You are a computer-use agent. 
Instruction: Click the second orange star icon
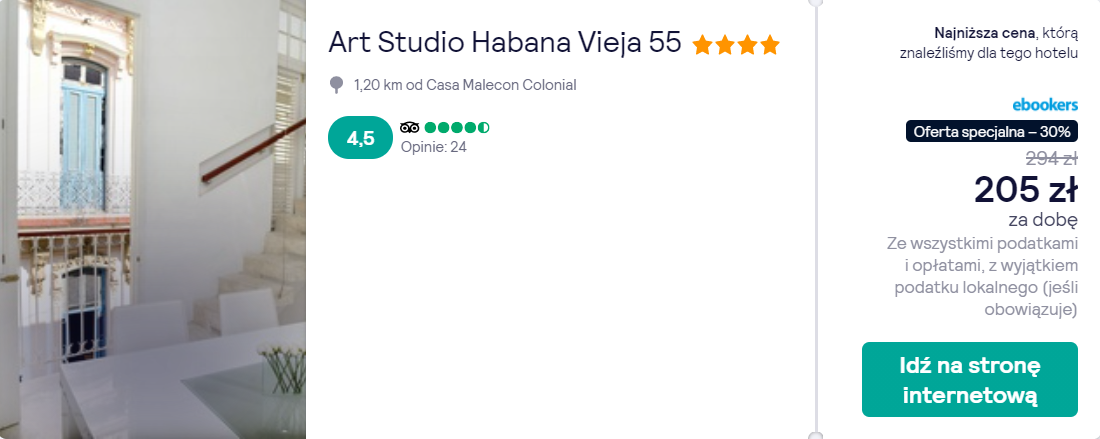(725, 45)
